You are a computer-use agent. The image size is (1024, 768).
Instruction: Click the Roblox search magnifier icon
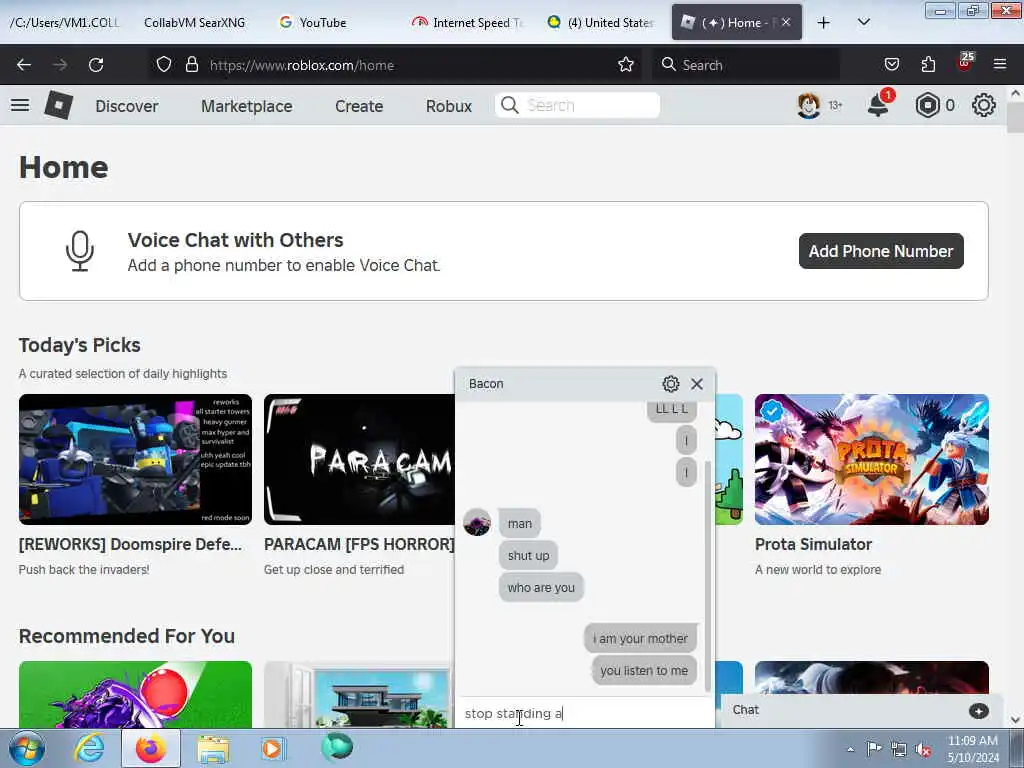pyautogui.click(x=510, y=105)
